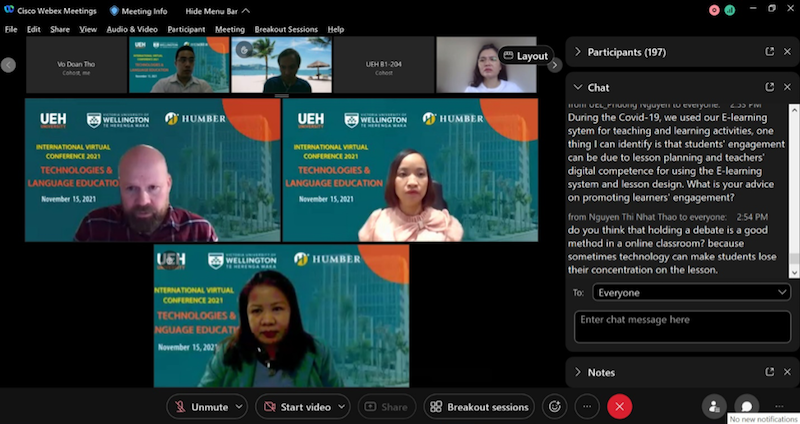Click the red leave meeting button
800x424 pixels.
coord(619,407)
